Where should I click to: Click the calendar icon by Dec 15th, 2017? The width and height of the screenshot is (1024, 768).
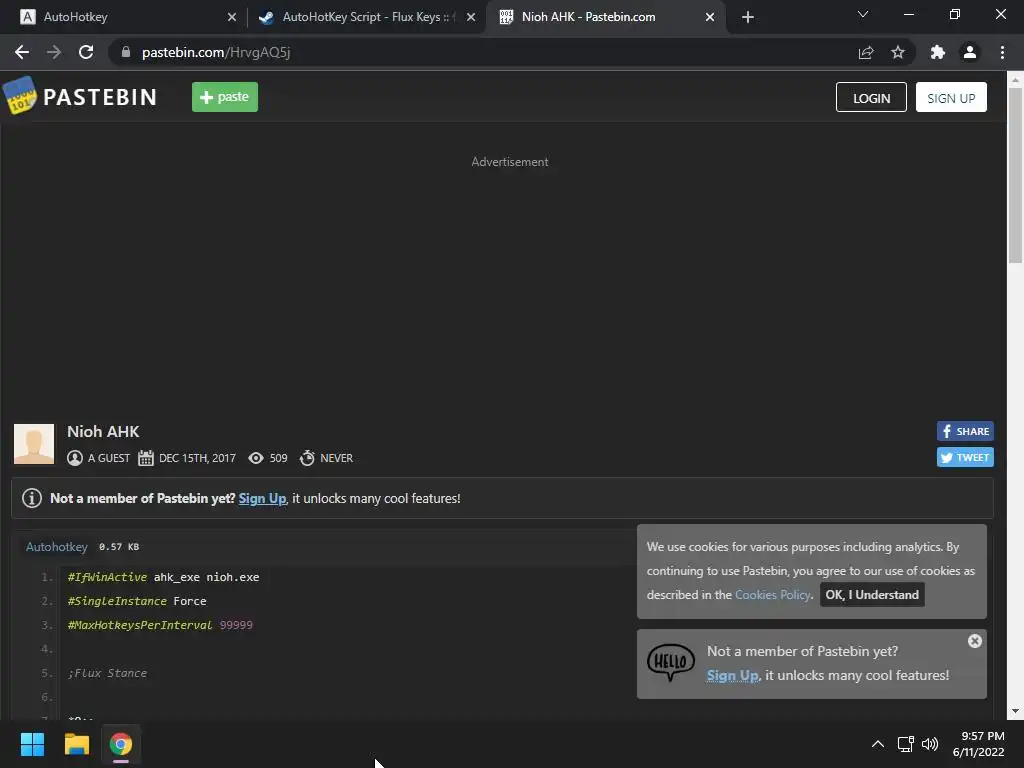(146, 458)
